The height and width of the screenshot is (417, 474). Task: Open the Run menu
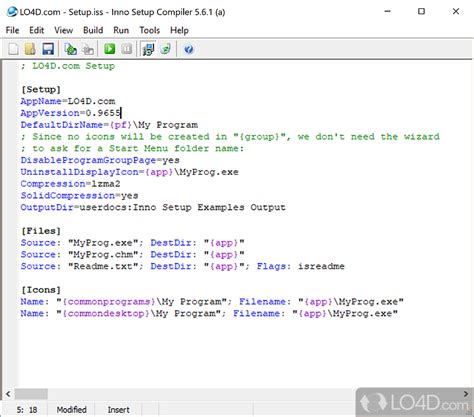point(121,30)
